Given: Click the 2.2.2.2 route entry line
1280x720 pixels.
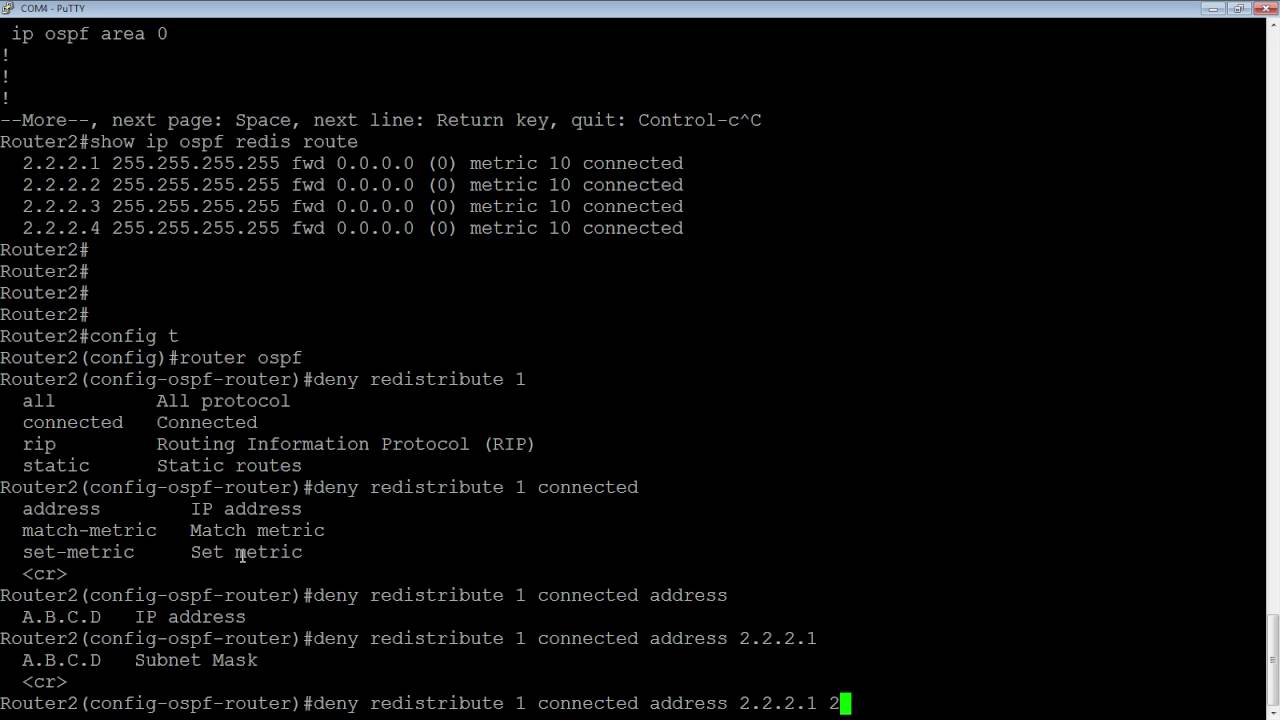Looking at the screenshot, I should coord(353,185).
